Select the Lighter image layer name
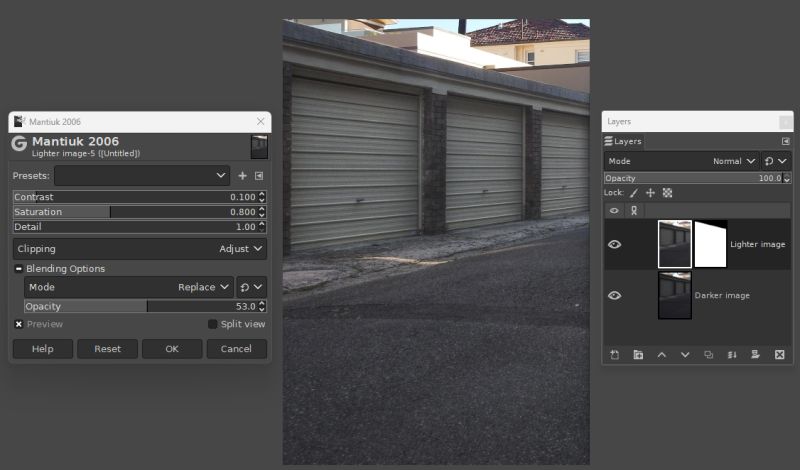This screenshot has height=470, width=800. 758,244
